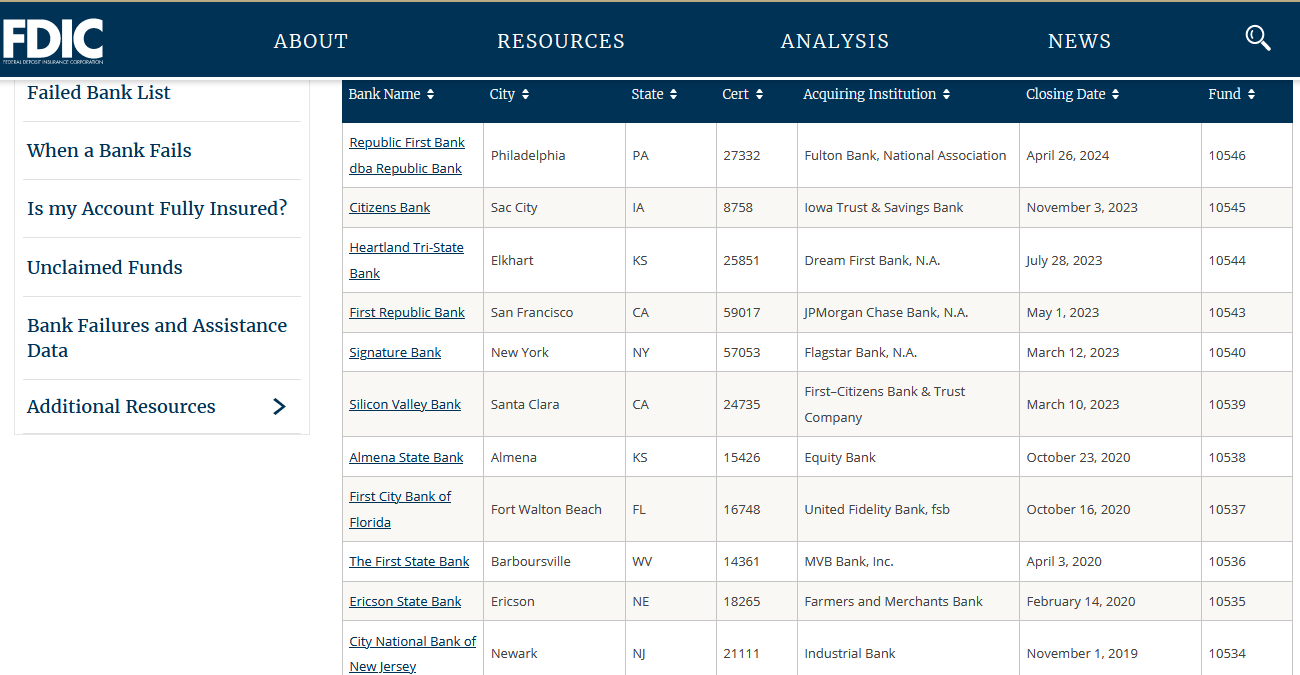The width and height of the screenshot is (1300, 675).
Task: Open Is my Account Fully Insured? link
Action: point(157,209)
